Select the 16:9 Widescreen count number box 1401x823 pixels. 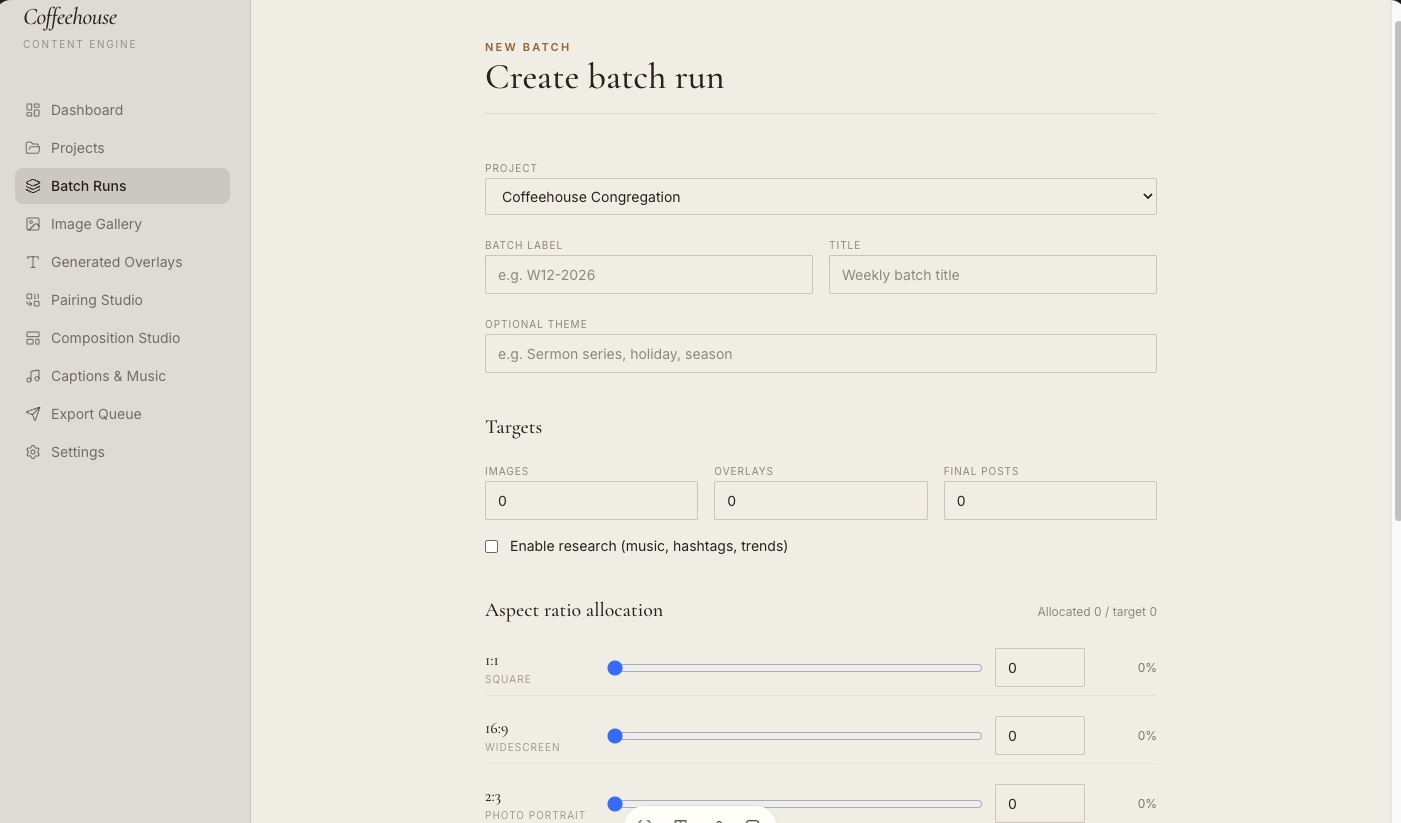[x=1039, y=736]
